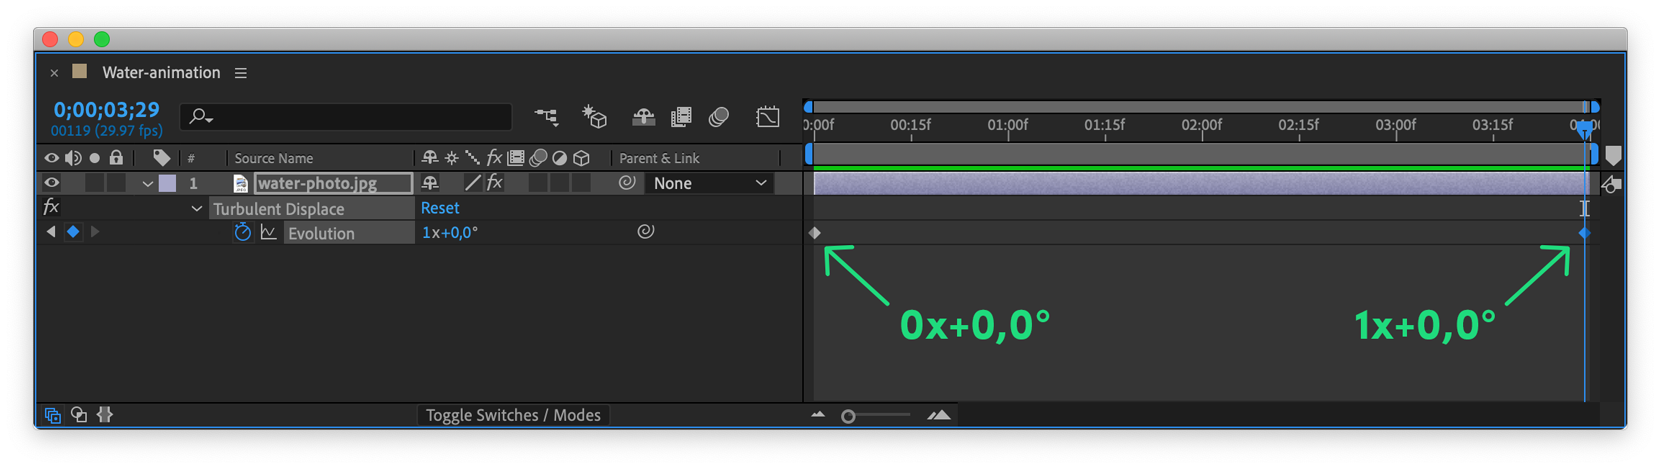This screenshot has height=468, width=1660.
Task: Open the Graph Editor
Action: (768, 117)
